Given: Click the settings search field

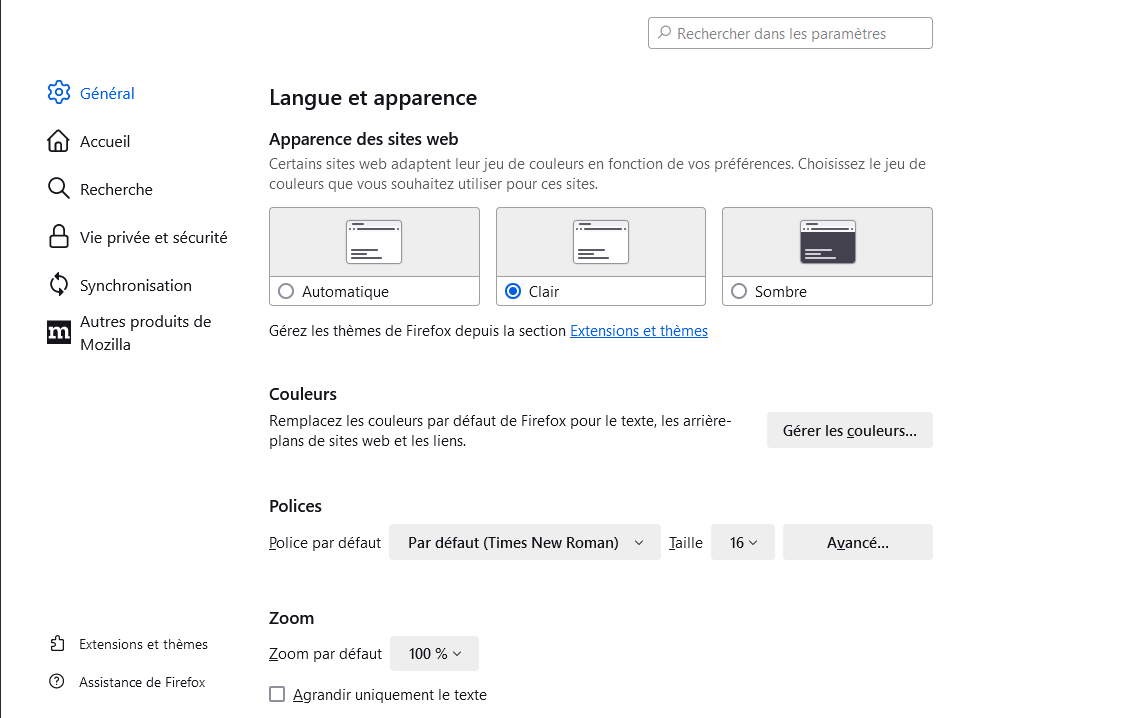Looking at the screenshot, I should pos(789,33).
